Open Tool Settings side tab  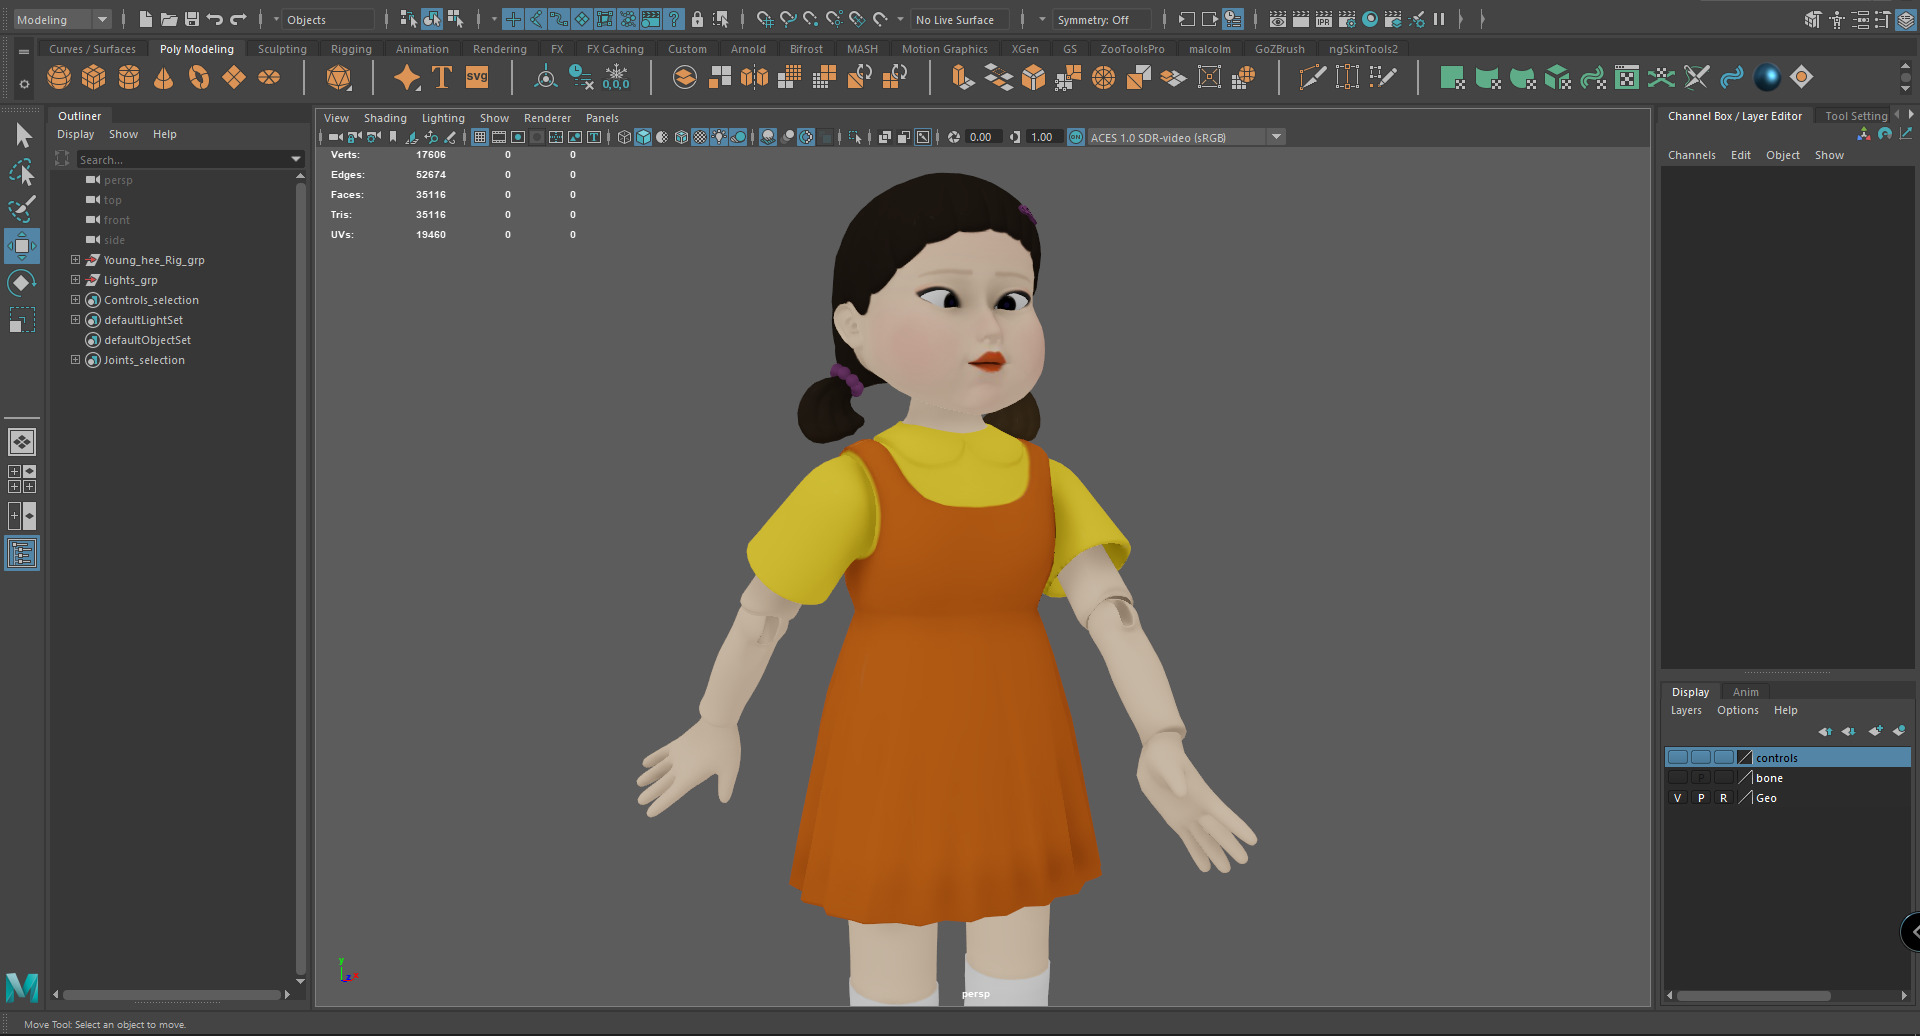(1856, 116)
